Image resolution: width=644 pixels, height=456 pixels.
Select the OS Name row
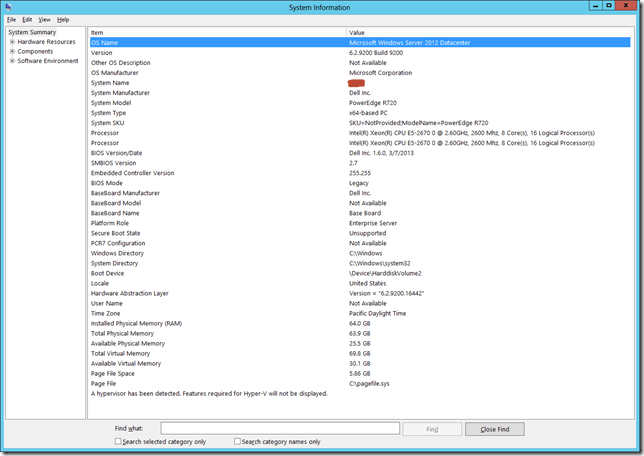pyautogui.click(x=360, y=42)
